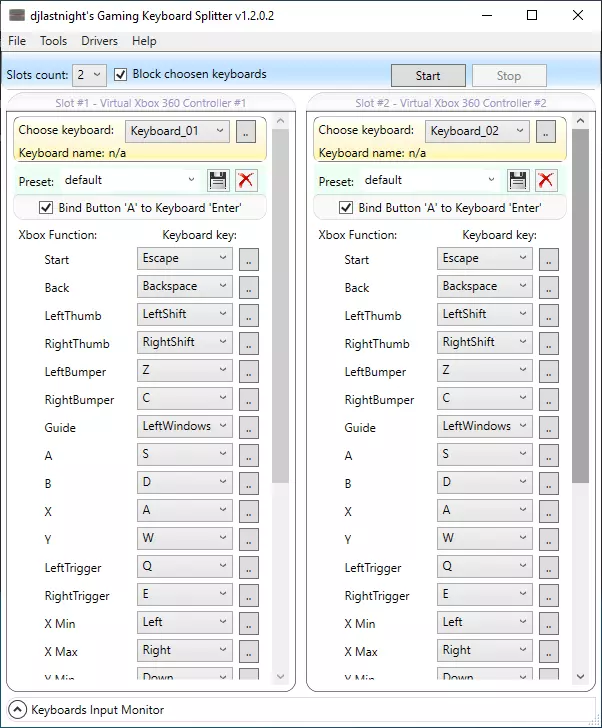Click the '..' button next to A in Slot #1

tap(249, 455)
